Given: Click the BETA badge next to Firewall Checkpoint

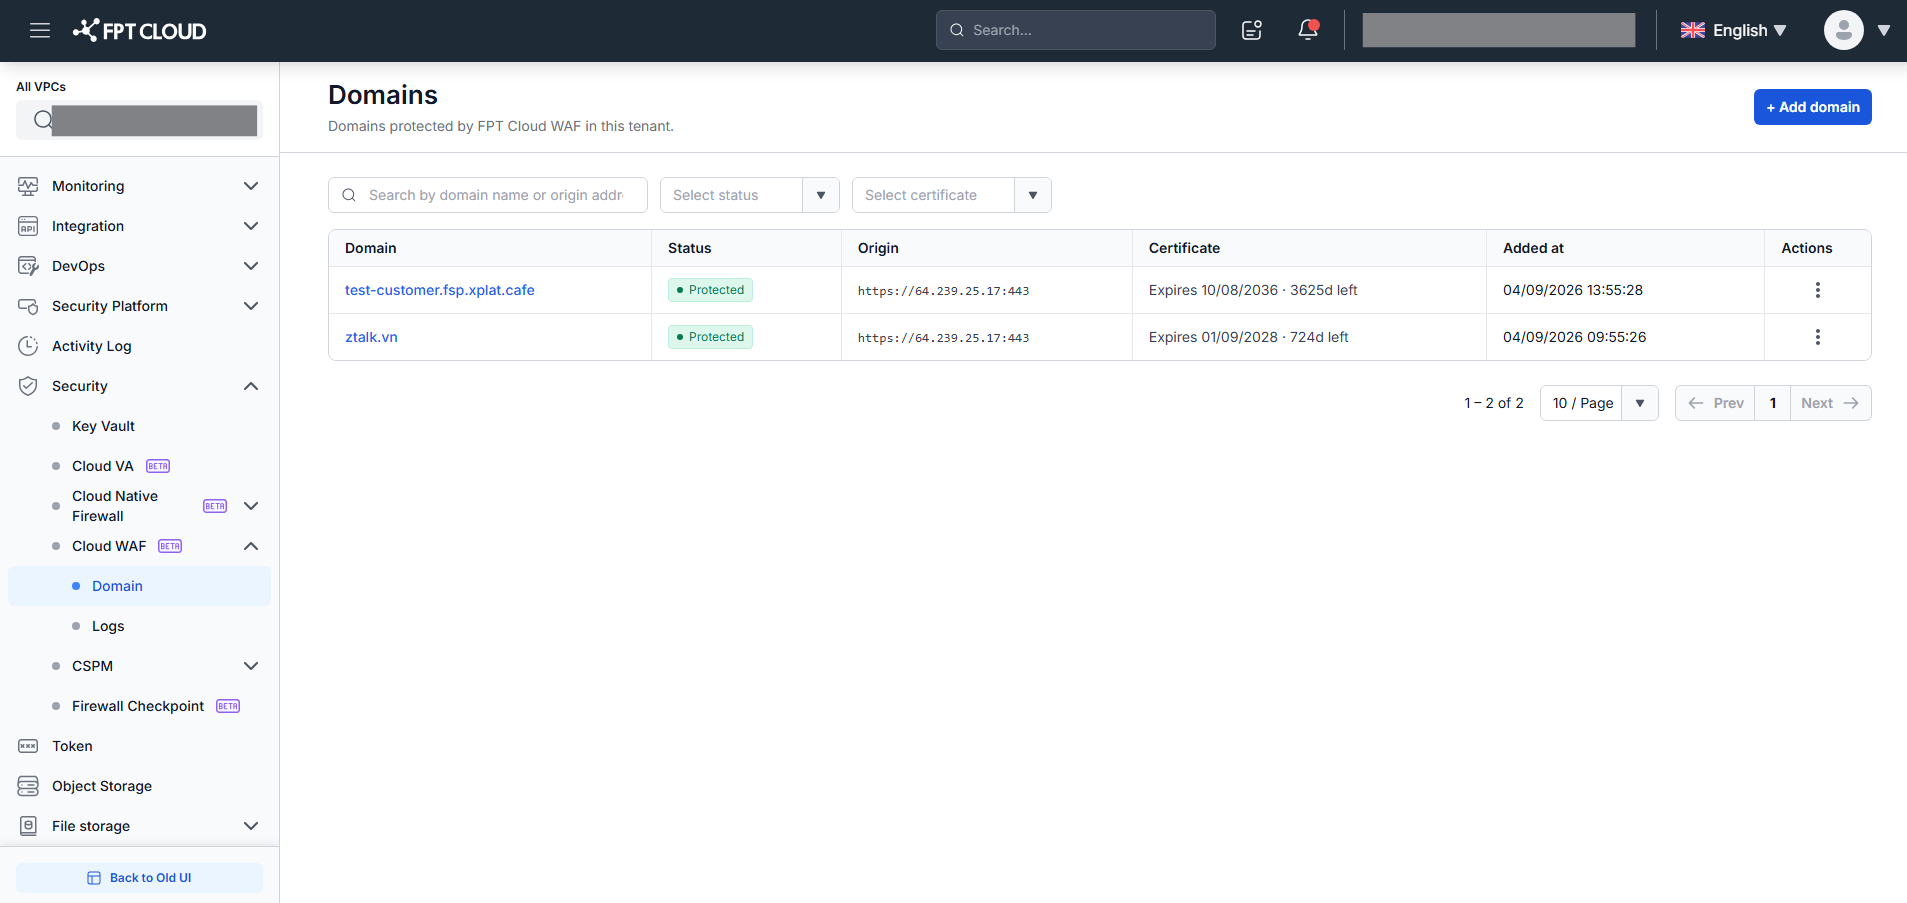Looking at the screenshot, I should (x=228, y=706).
